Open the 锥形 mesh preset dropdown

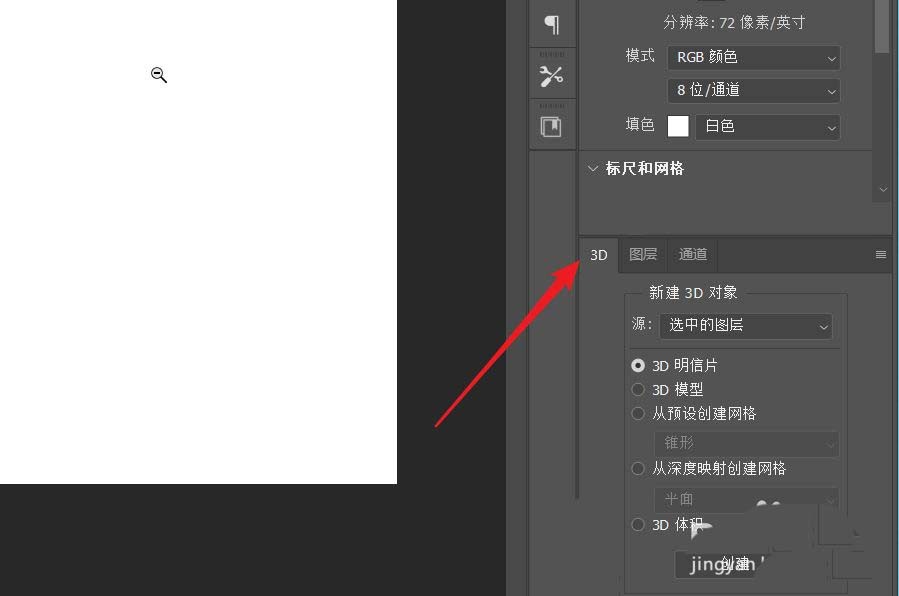click(746, 444)
